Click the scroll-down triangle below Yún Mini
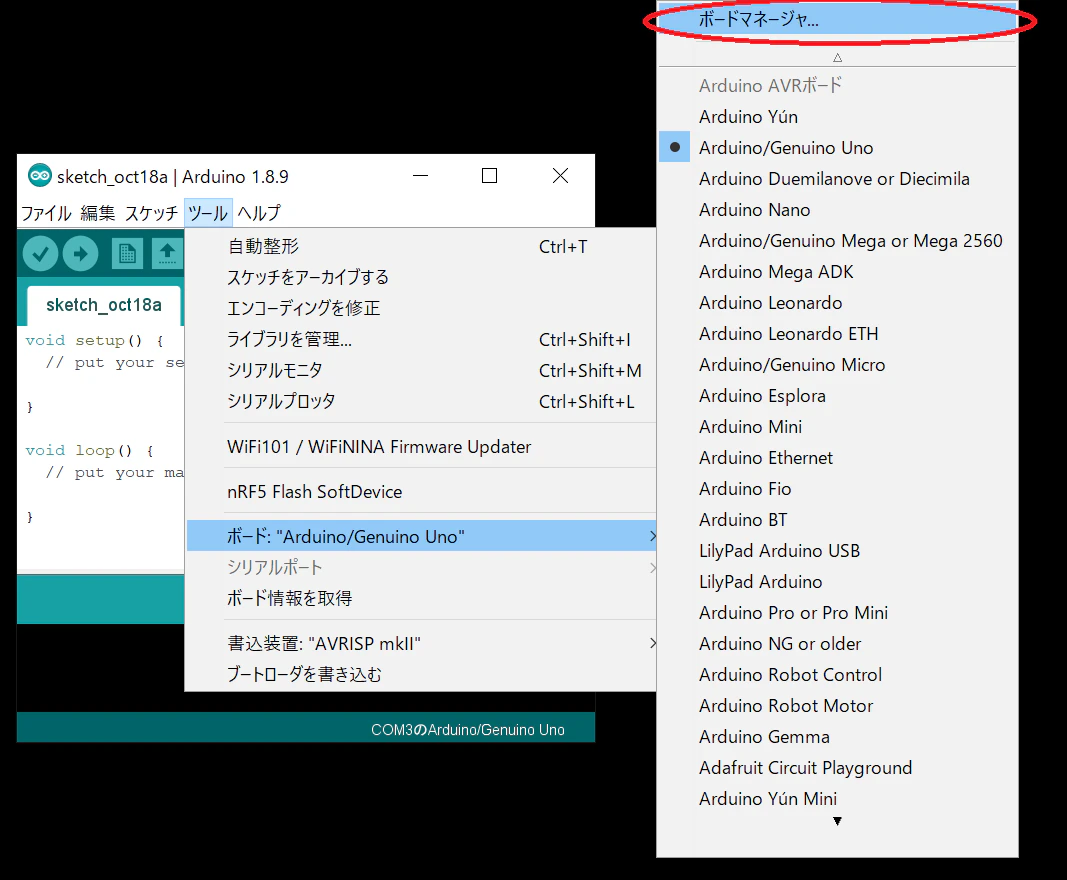Screen dimensions: 1067x880 tap(838, 821)
